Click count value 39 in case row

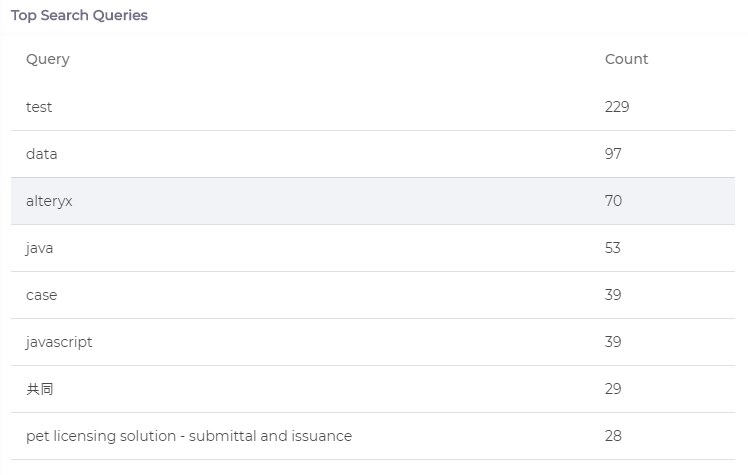point(613,295)
